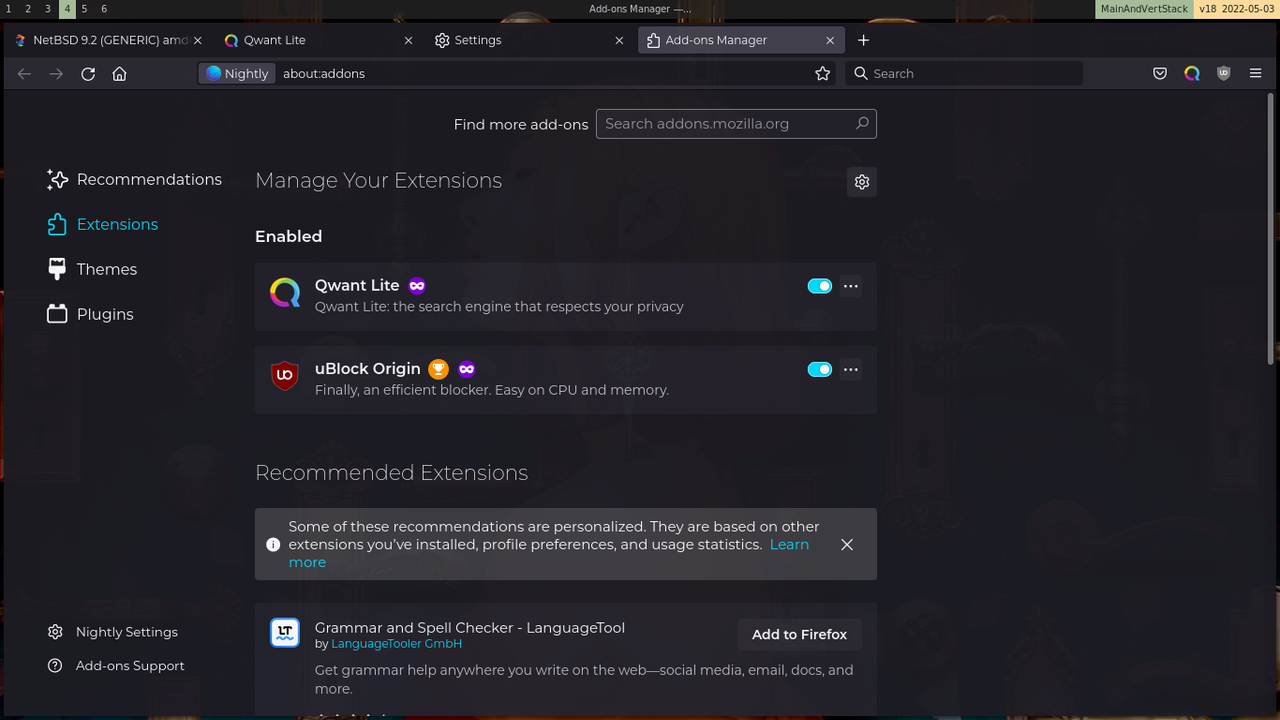The height and width of the screenshot is (720, 1280).
Task: Click the Nightly identity badge in URL bar
Action: click(237, 73)
